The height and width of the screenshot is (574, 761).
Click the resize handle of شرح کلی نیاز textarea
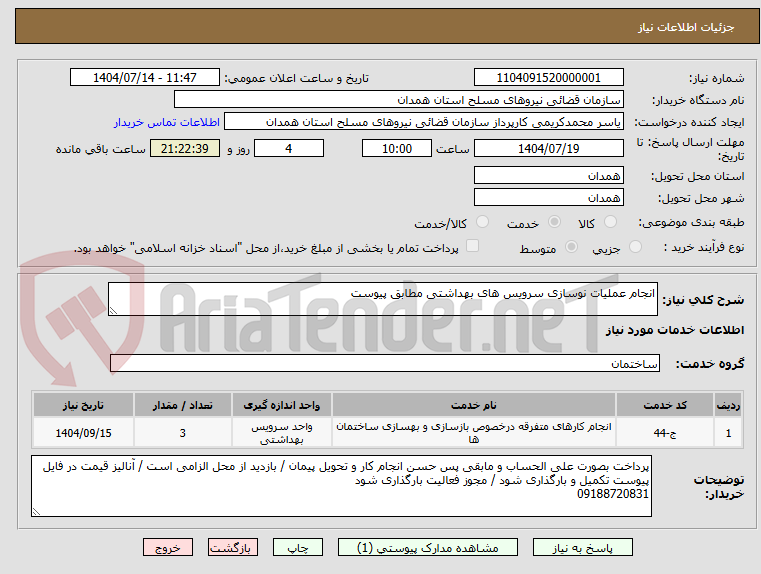click(113, 311)
